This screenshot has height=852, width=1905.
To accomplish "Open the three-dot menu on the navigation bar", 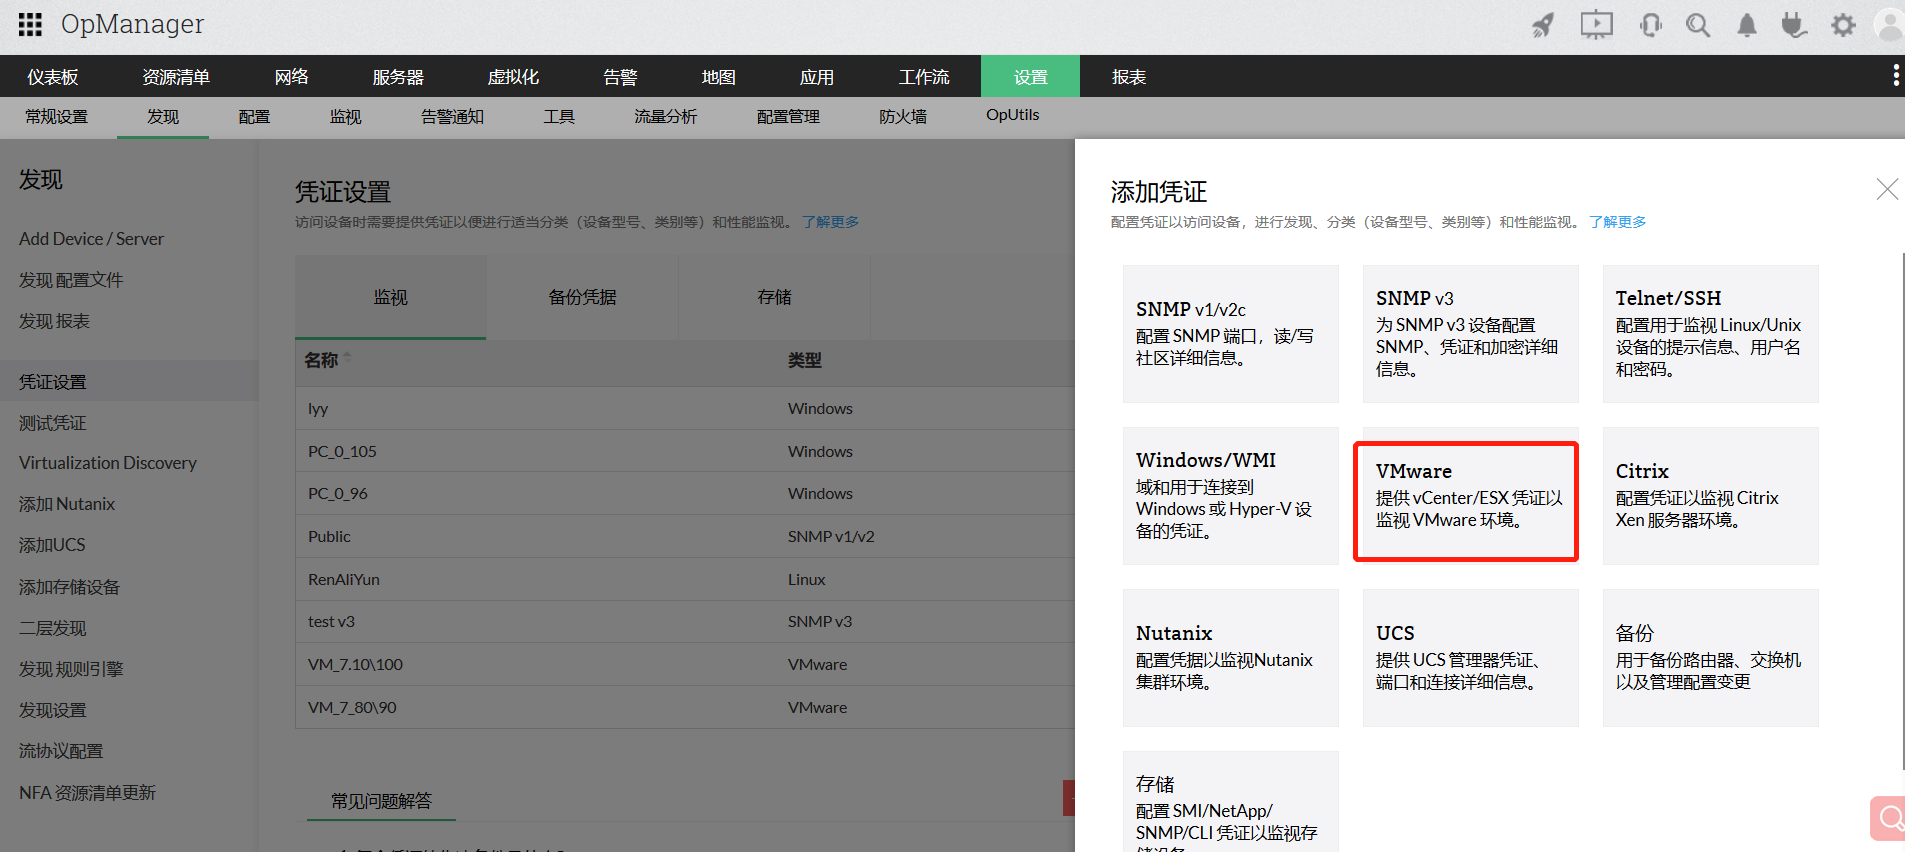I will pos(1895,76).
